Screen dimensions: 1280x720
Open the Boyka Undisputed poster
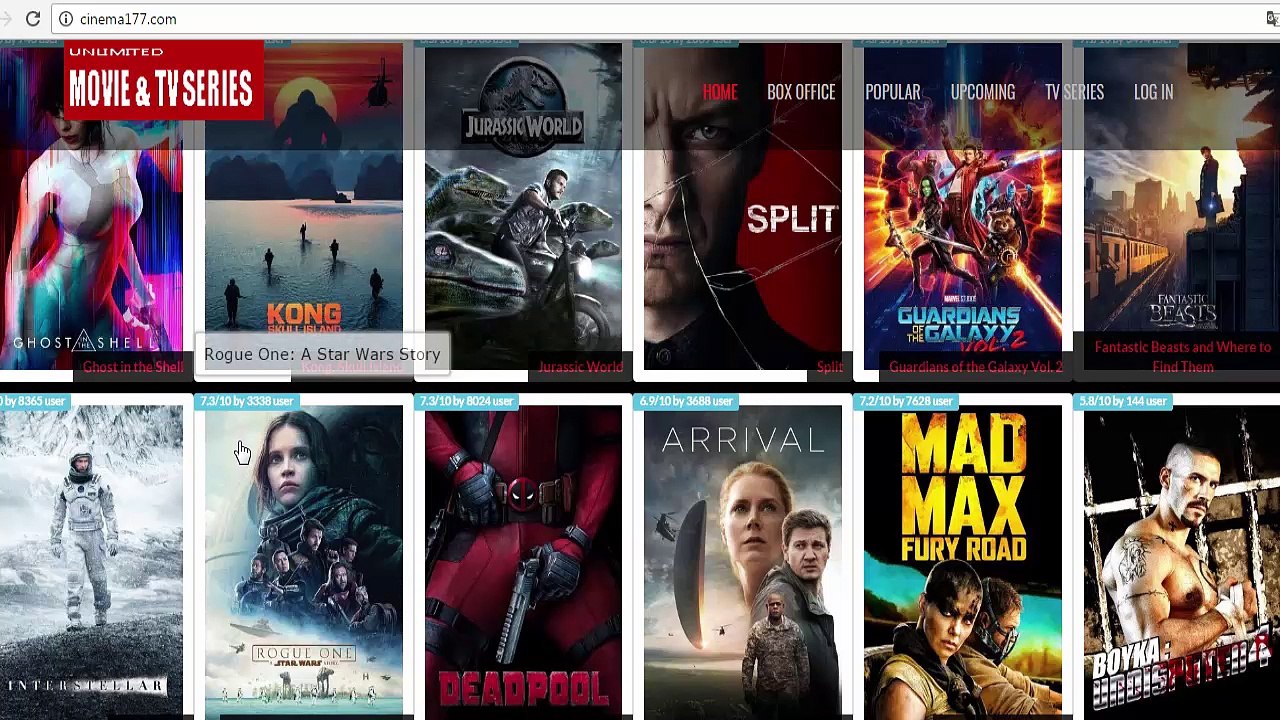(1182, 563)
